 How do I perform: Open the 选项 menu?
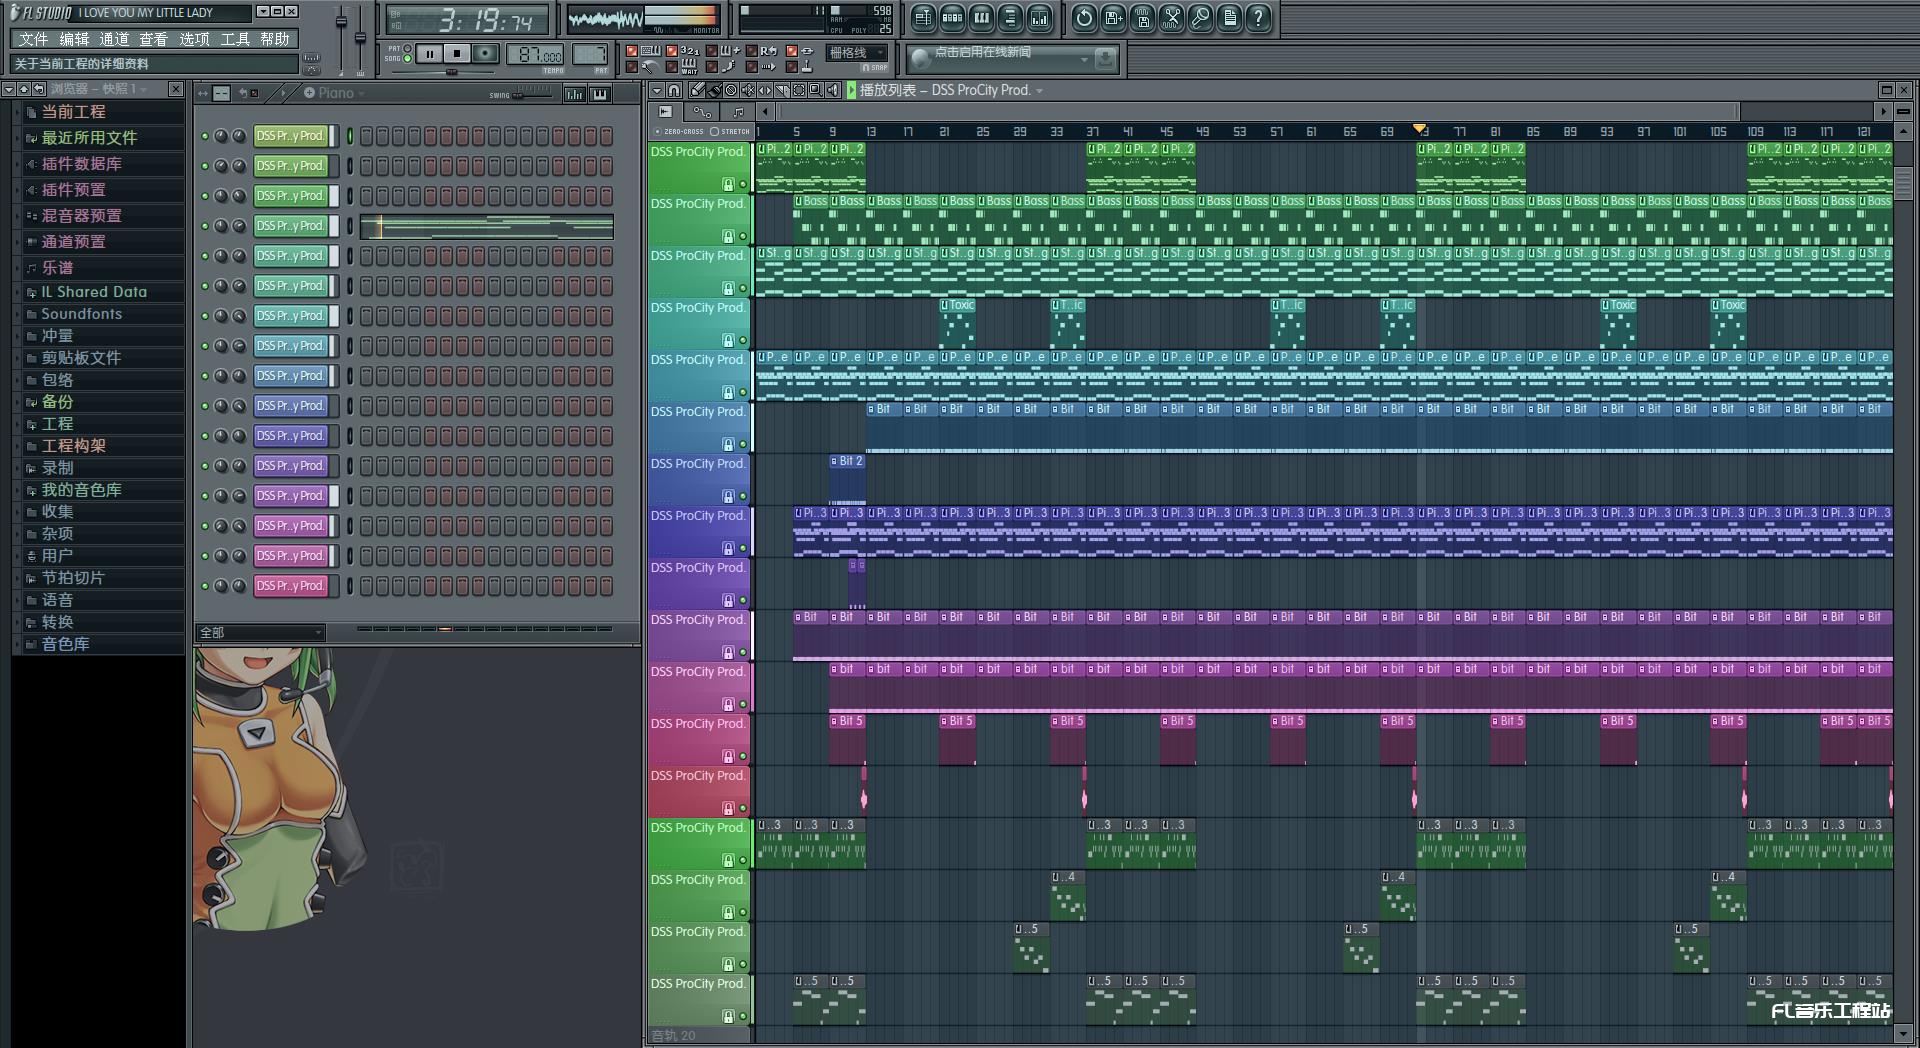click(x=194, y=39)
